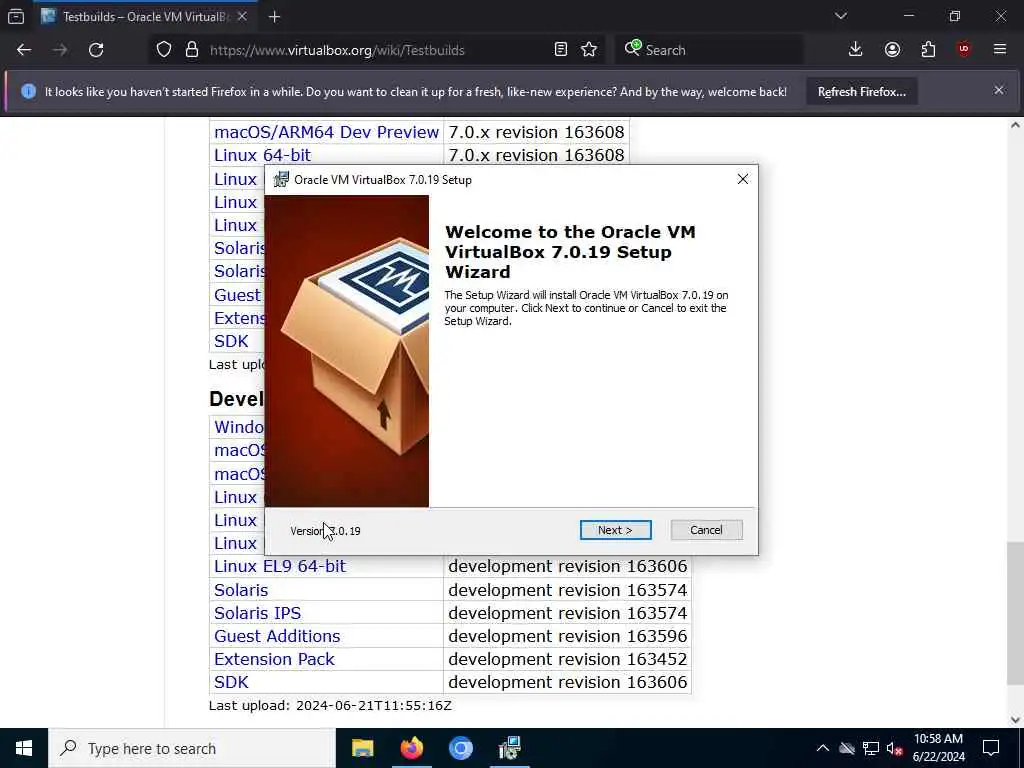
Task: Show hidden system tray icons
Action: pyautogui.click(x=823, y=748)
